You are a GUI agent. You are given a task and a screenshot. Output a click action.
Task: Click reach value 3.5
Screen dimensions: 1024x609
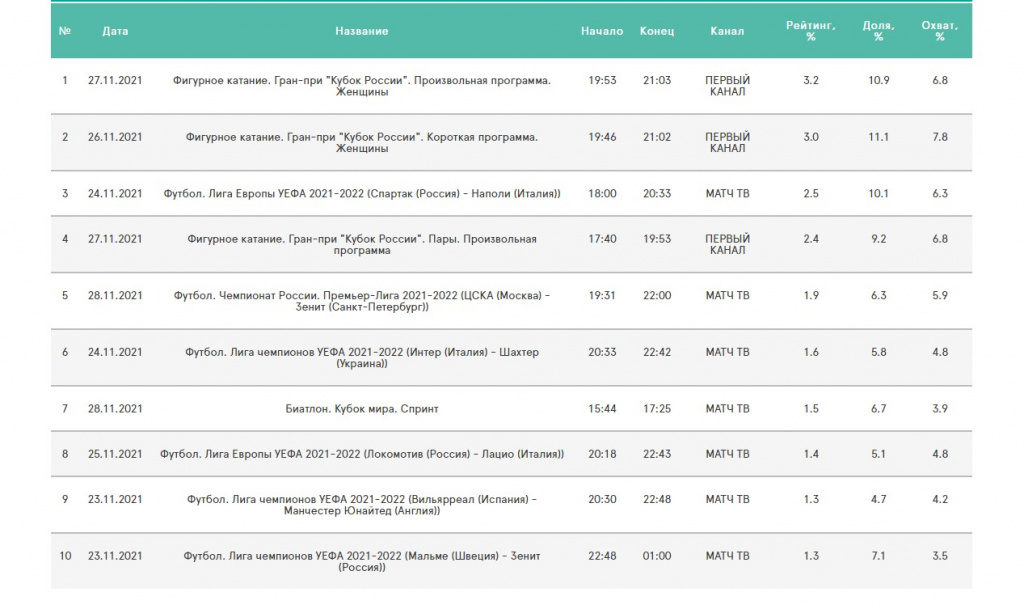tap(940, 555)
